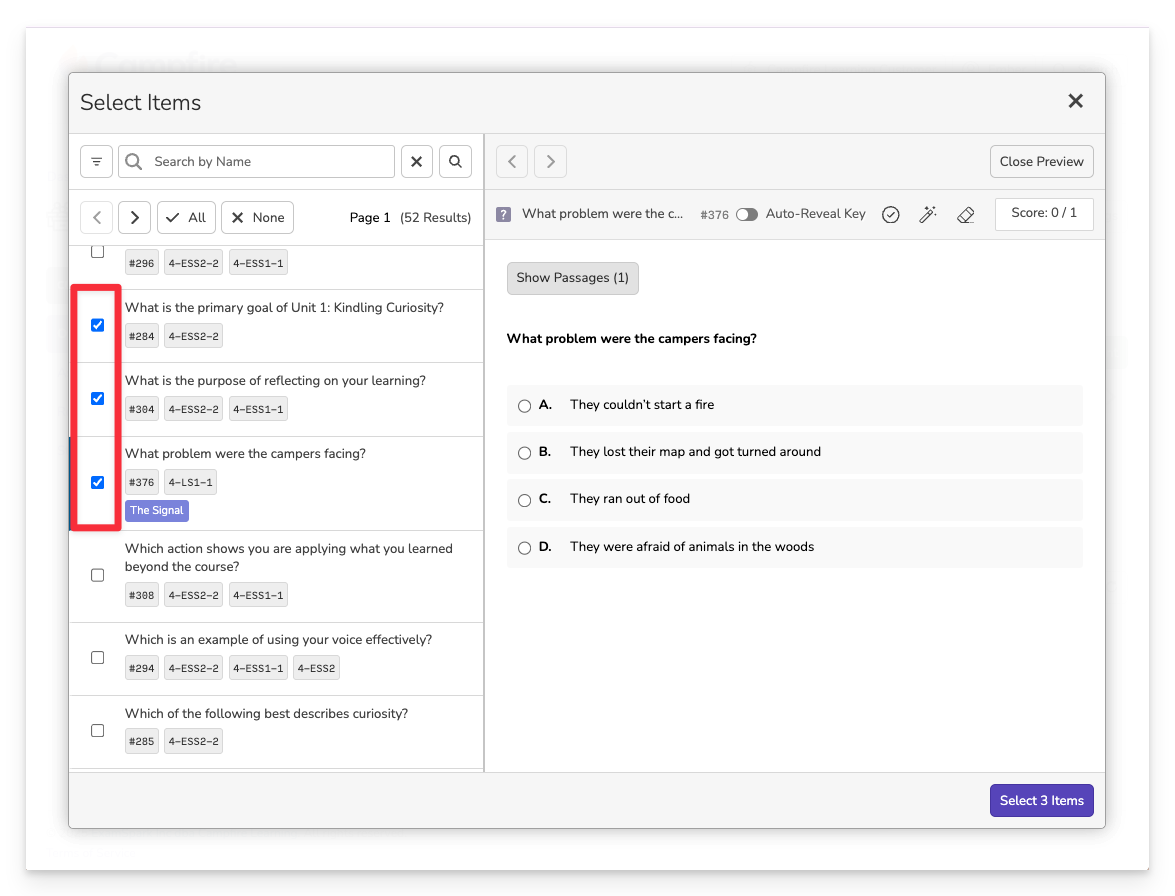The height and width of the screenshot is (896, 1175).
Task: Go to next results page arrow
Action: (134, 218)
